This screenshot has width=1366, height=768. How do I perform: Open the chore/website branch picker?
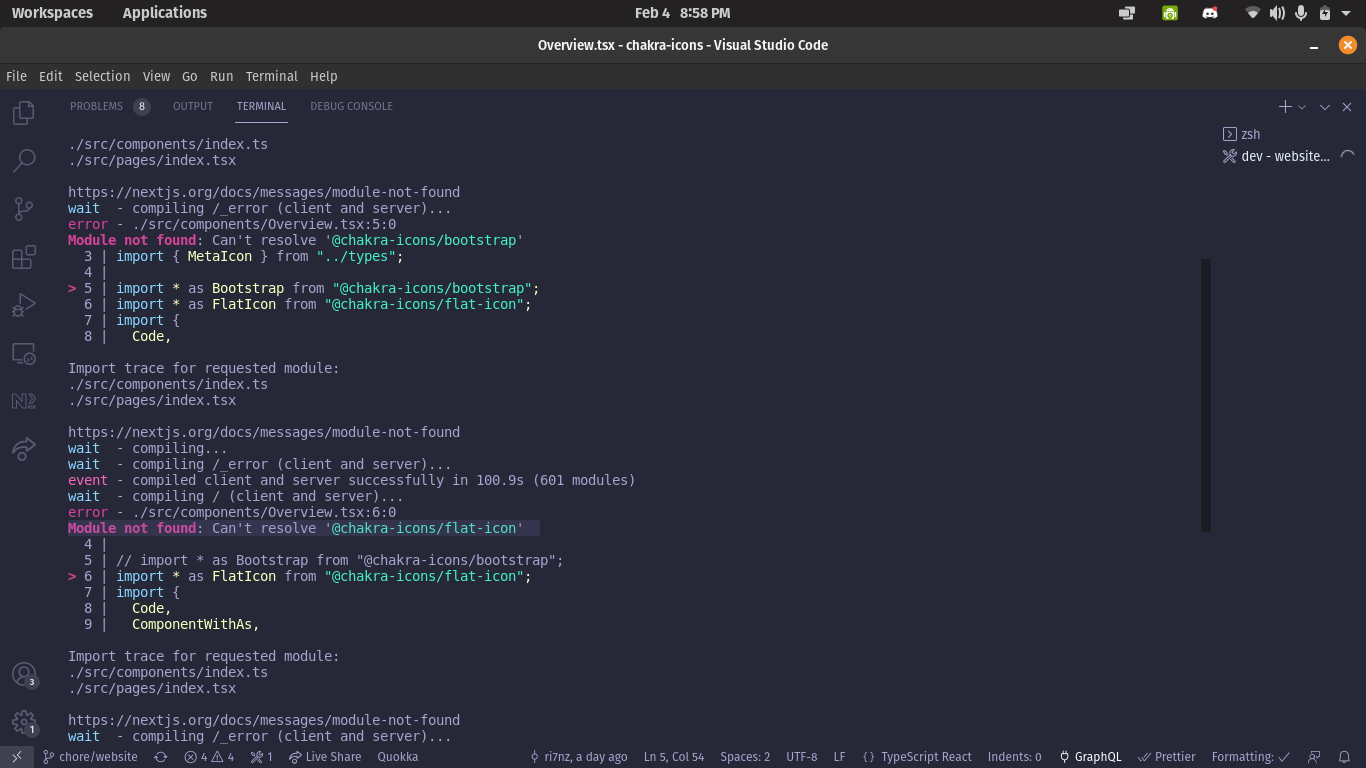89,757
